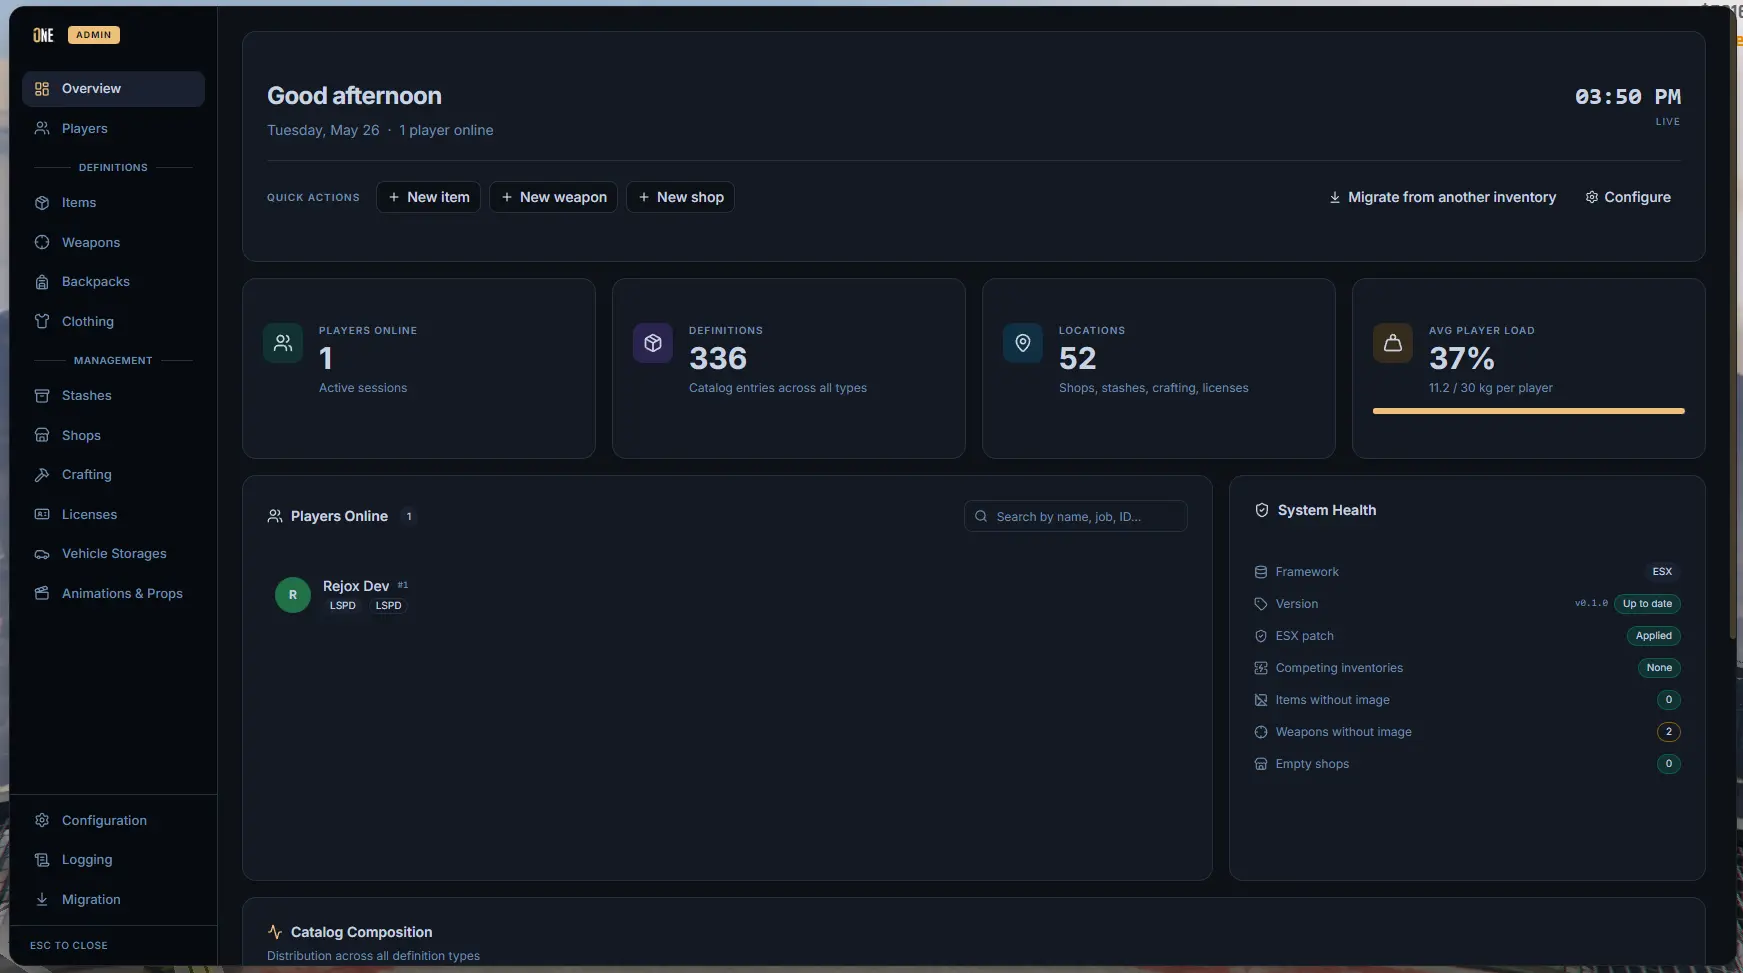Image resolution: width=1743 pixels, height=973 pixels.
Task: Navigate to Weapons definitions
Action: 113,242
